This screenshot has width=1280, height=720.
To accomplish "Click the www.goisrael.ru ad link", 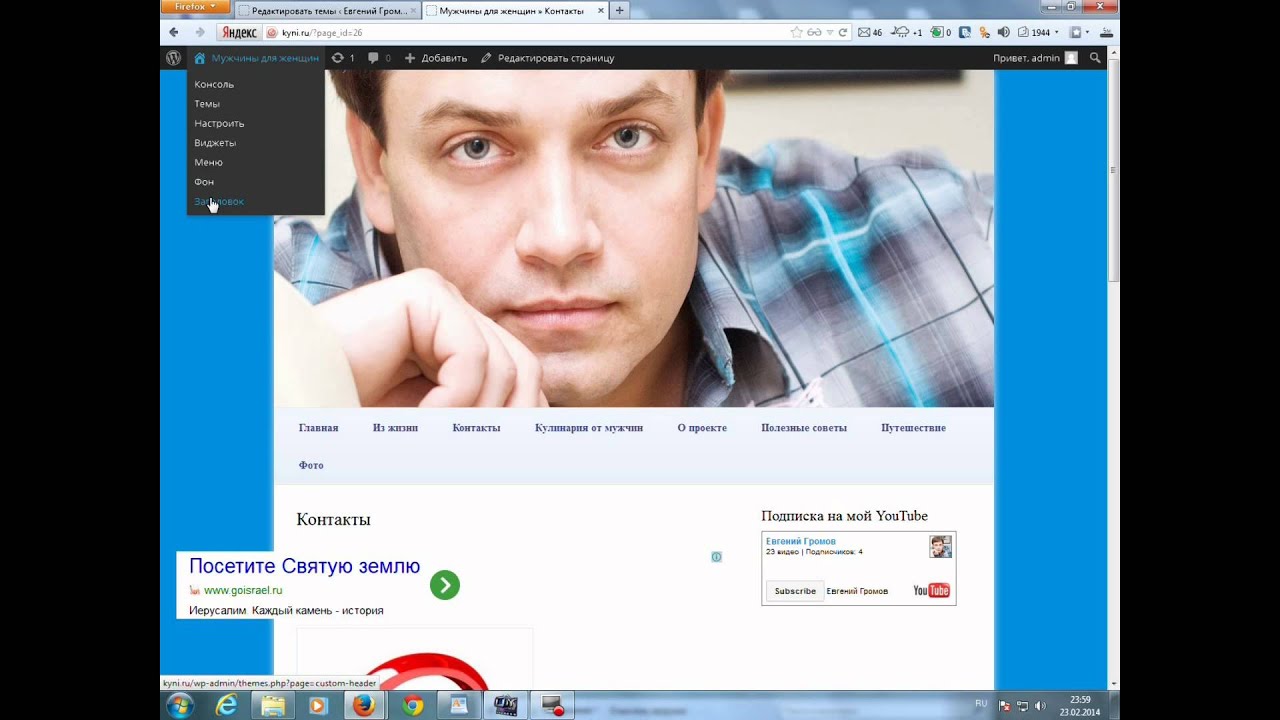I will [243, 590].
